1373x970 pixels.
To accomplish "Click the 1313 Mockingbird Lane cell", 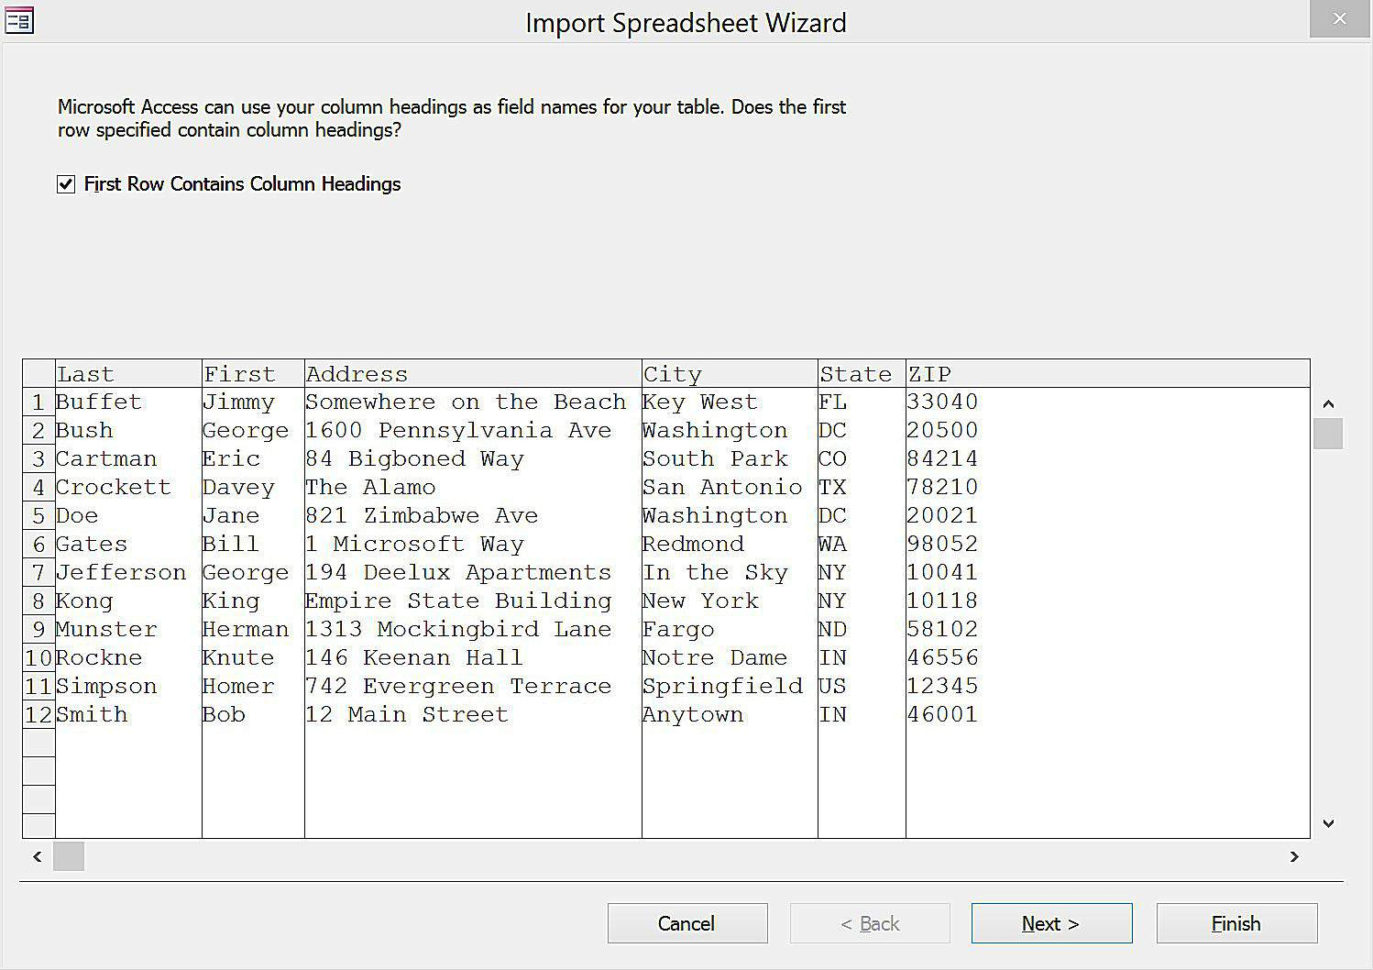I will (473, 630).
